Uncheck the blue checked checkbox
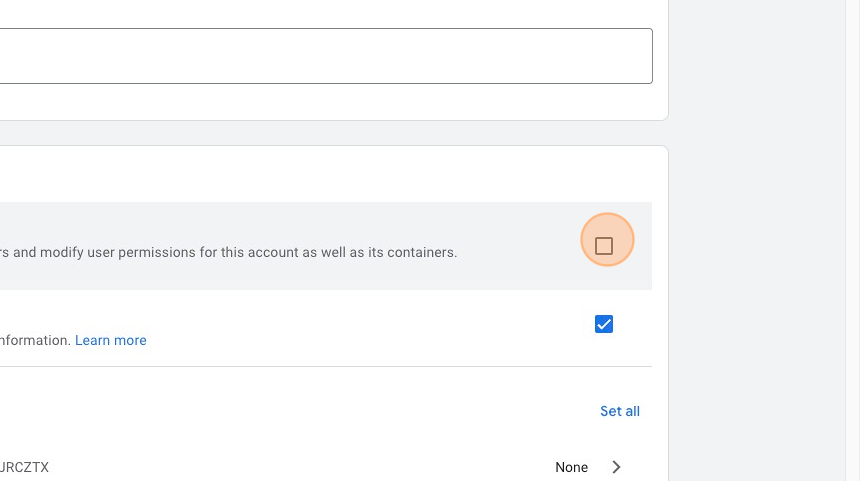The width and height of the screenshot is (860, 481). pos(604,324)
